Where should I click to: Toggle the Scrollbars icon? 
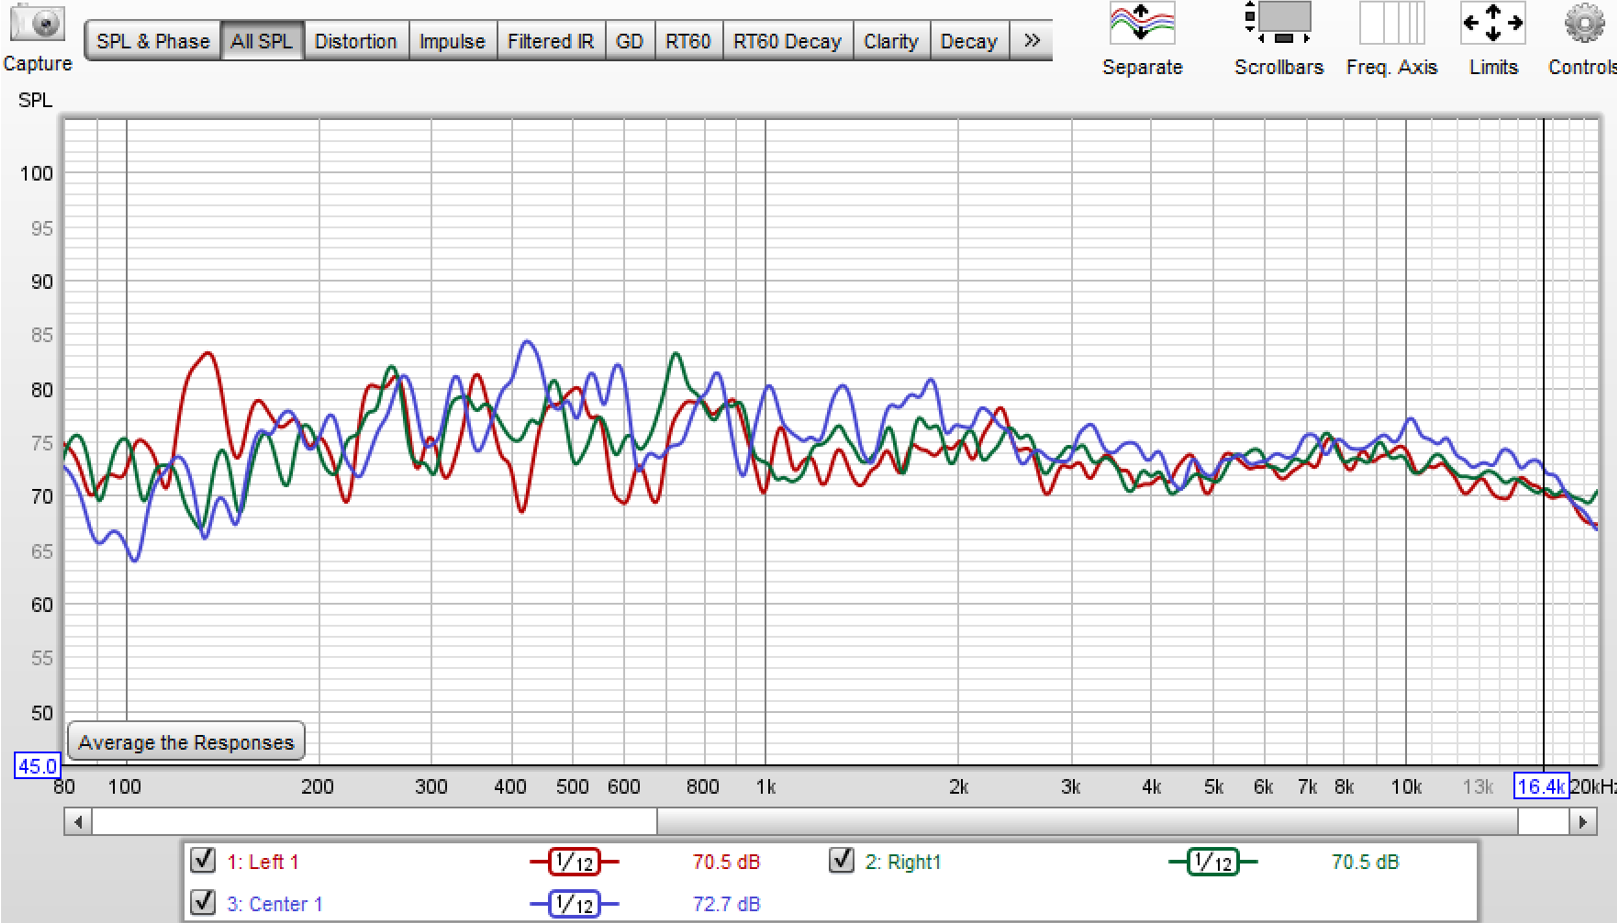point(1278,25)
